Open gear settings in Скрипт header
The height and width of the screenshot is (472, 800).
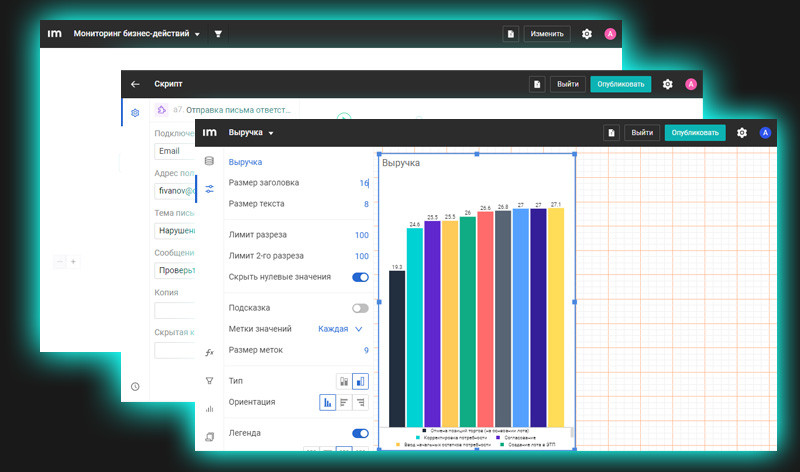click(667, 84)
